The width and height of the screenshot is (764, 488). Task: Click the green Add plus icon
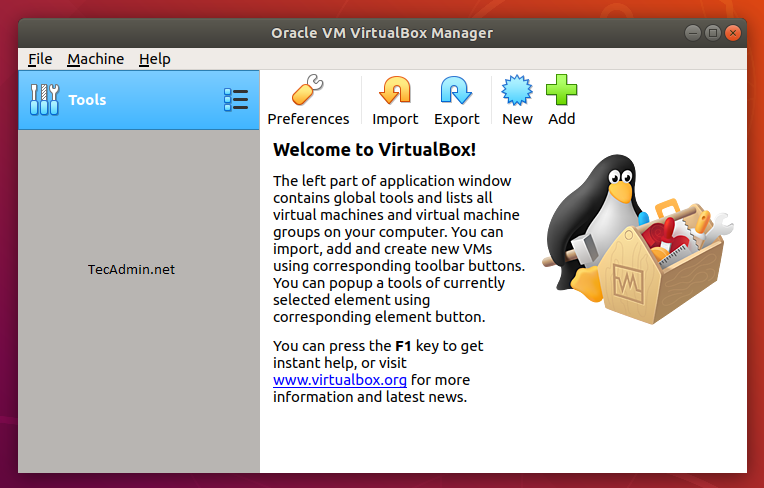(561, 90)
